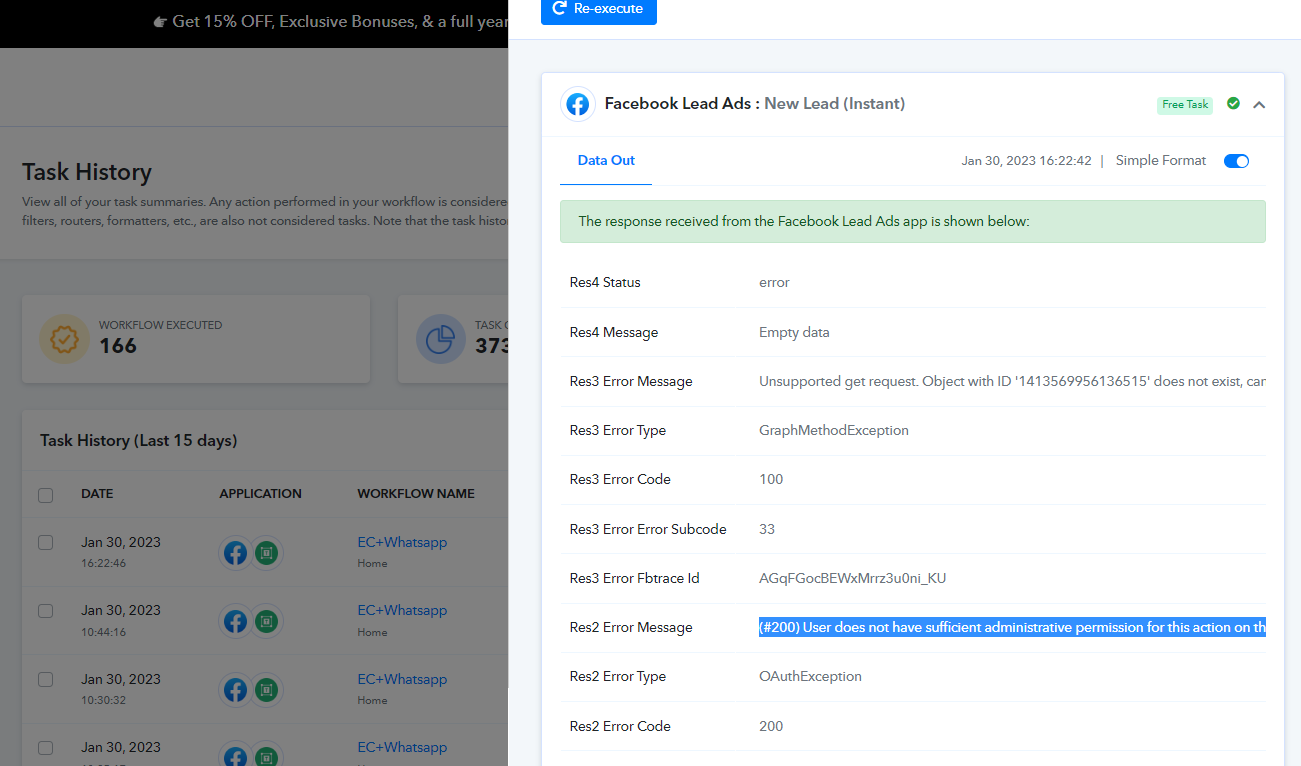
Task: Click the Free Task badge
Action: pos(1185,105)
